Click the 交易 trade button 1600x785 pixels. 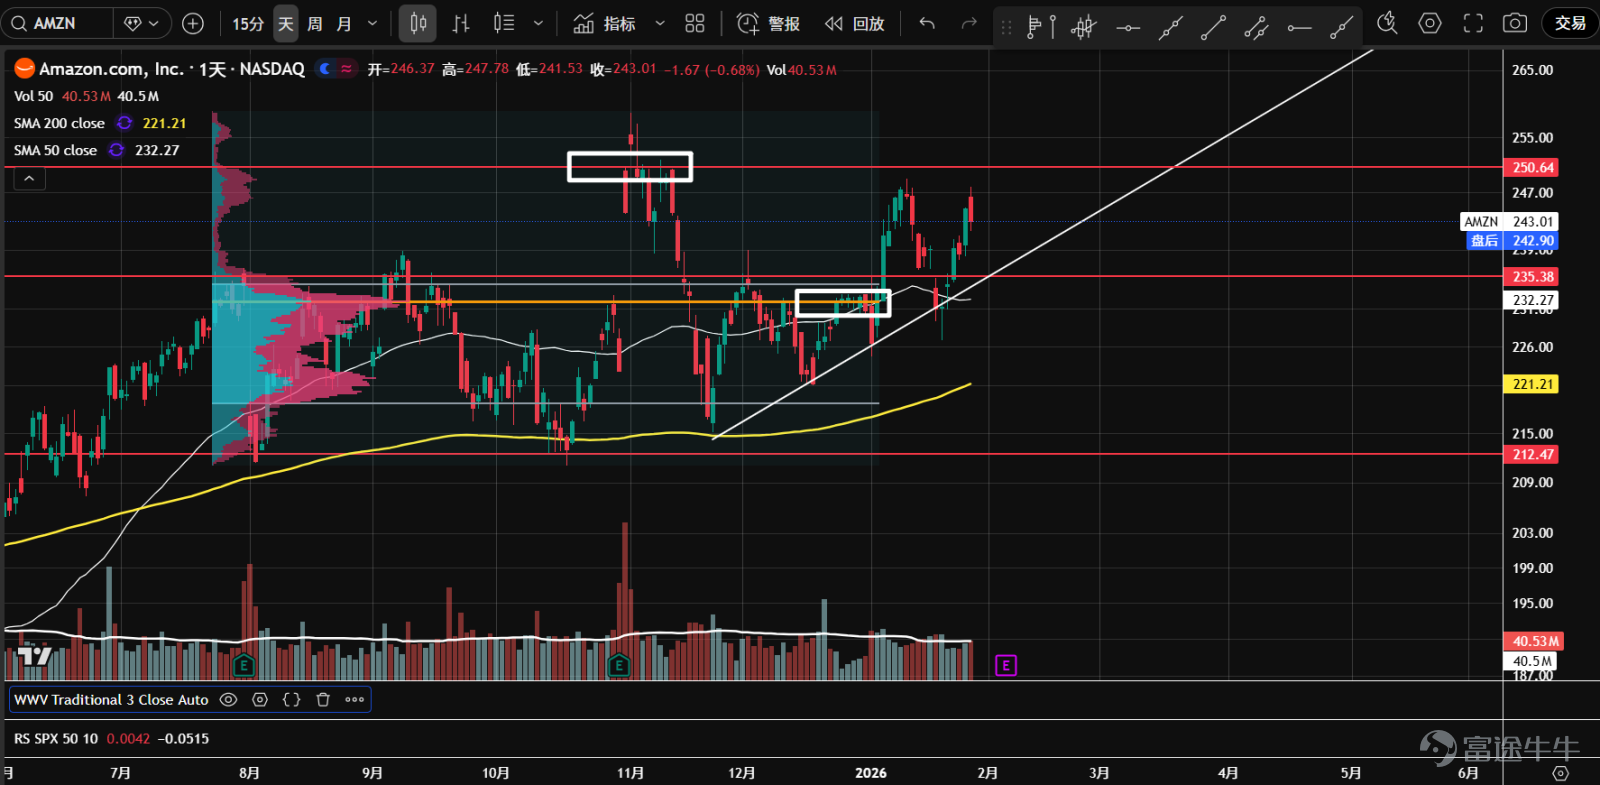pos(1570,23)
